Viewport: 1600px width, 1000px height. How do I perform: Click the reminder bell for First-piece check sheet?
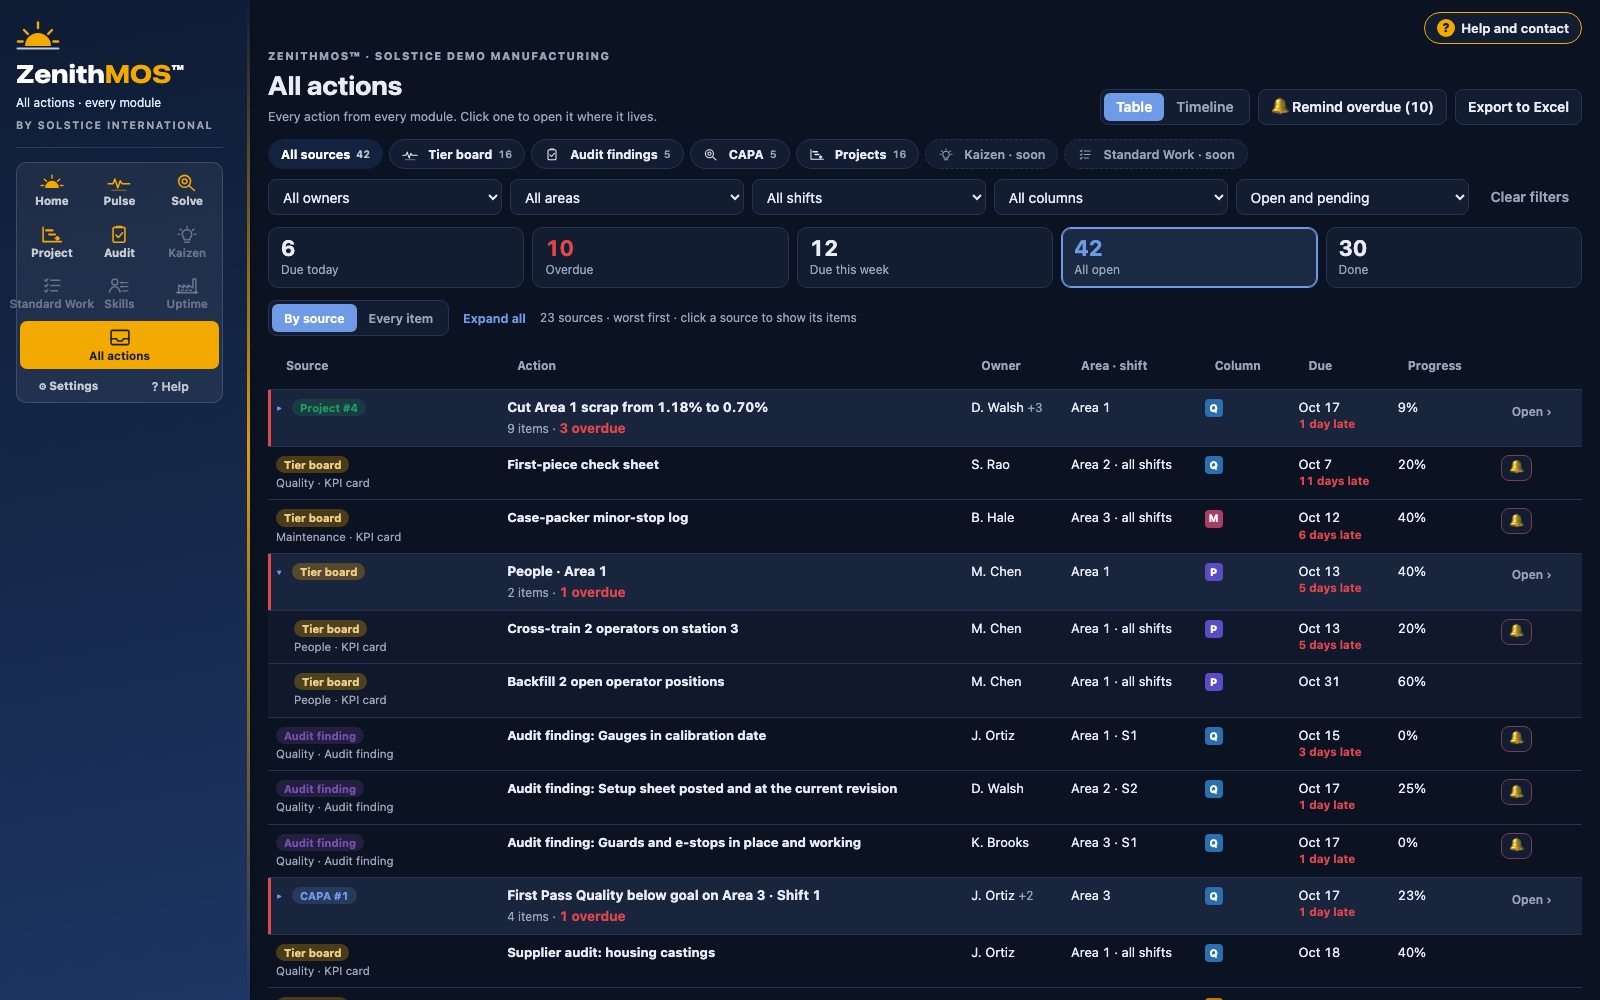click(x=1516, y=467)
